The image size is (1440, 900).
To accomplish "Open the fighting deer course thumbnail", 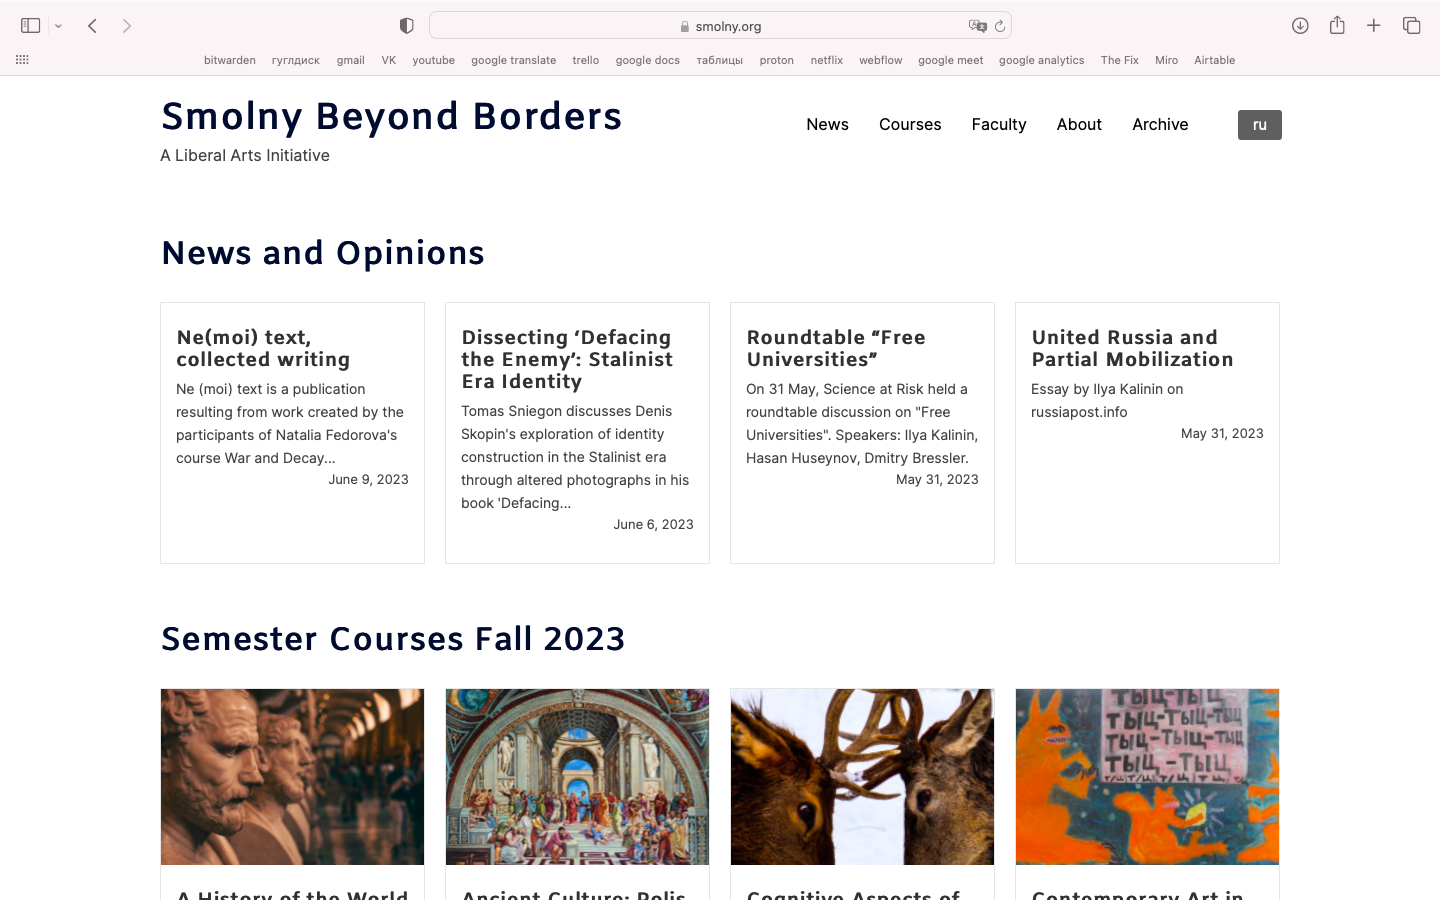I will [862, 776].
